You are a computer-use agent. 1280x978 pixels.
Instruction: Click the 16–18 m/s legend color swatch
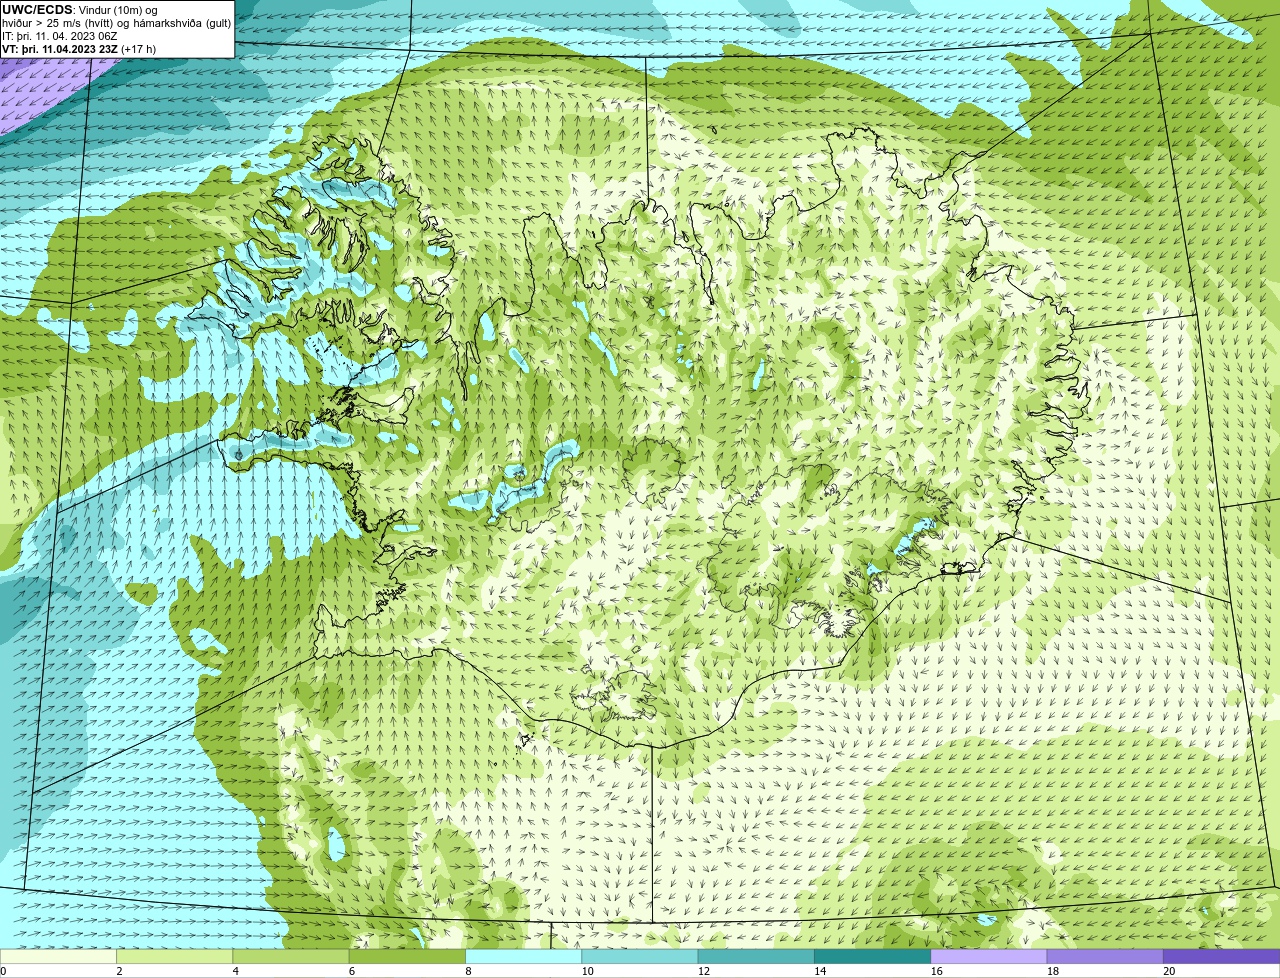(x=988, y=956)
